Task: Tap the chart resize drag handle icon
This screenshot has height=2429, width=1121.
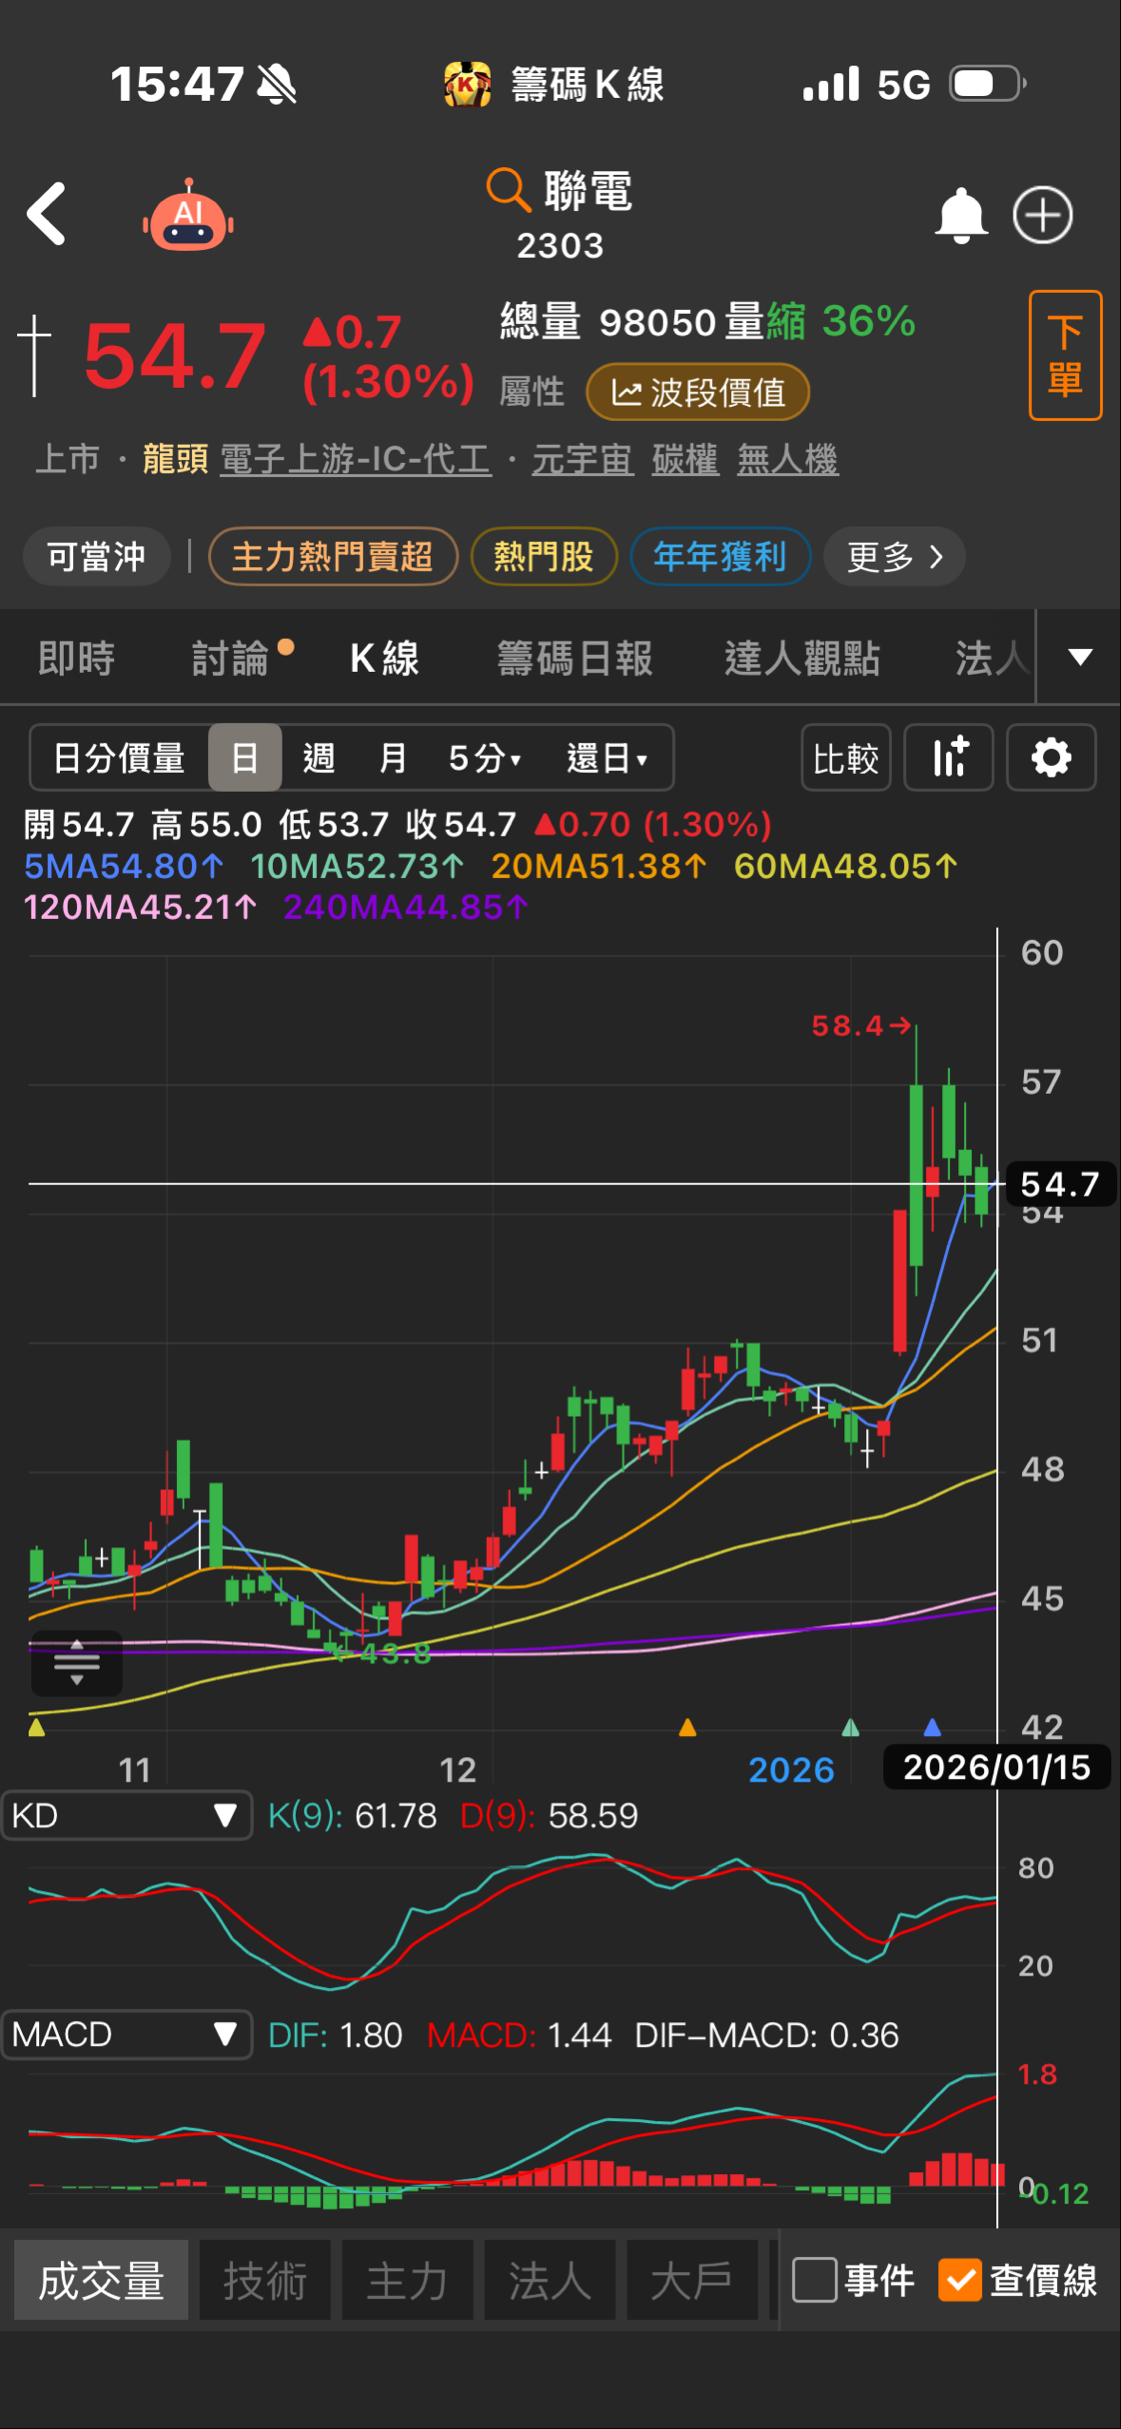Action: (x=76, y=1664)
